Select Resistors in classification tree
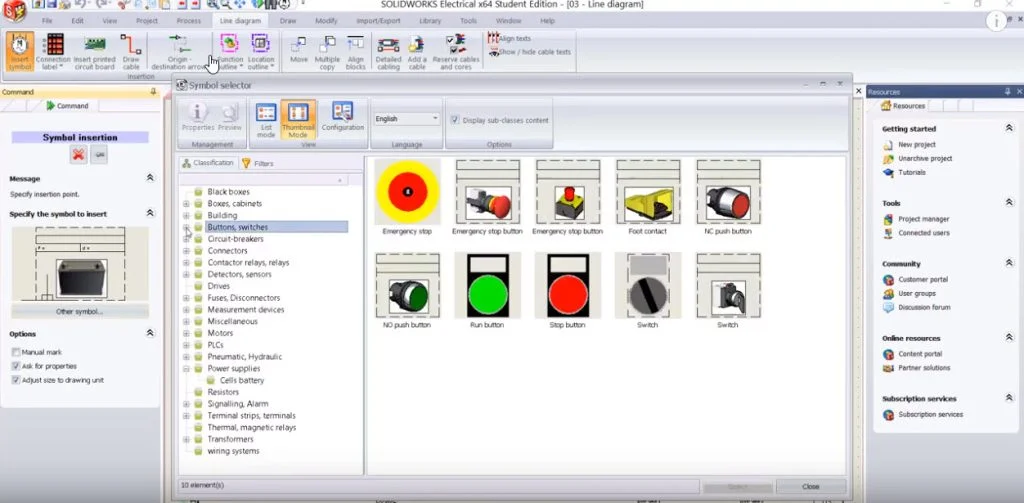1024x503 pixels. (x=223, y=392)
